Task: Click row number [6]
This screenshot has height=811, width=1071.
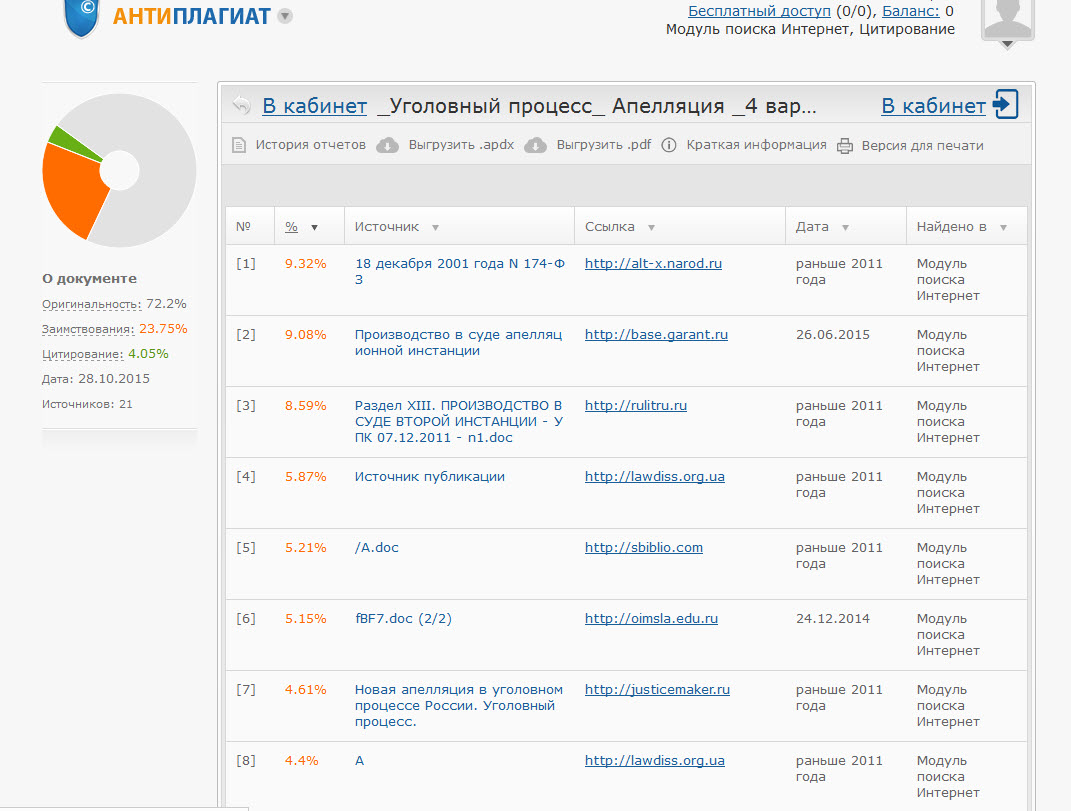Action: click(246, 619)
